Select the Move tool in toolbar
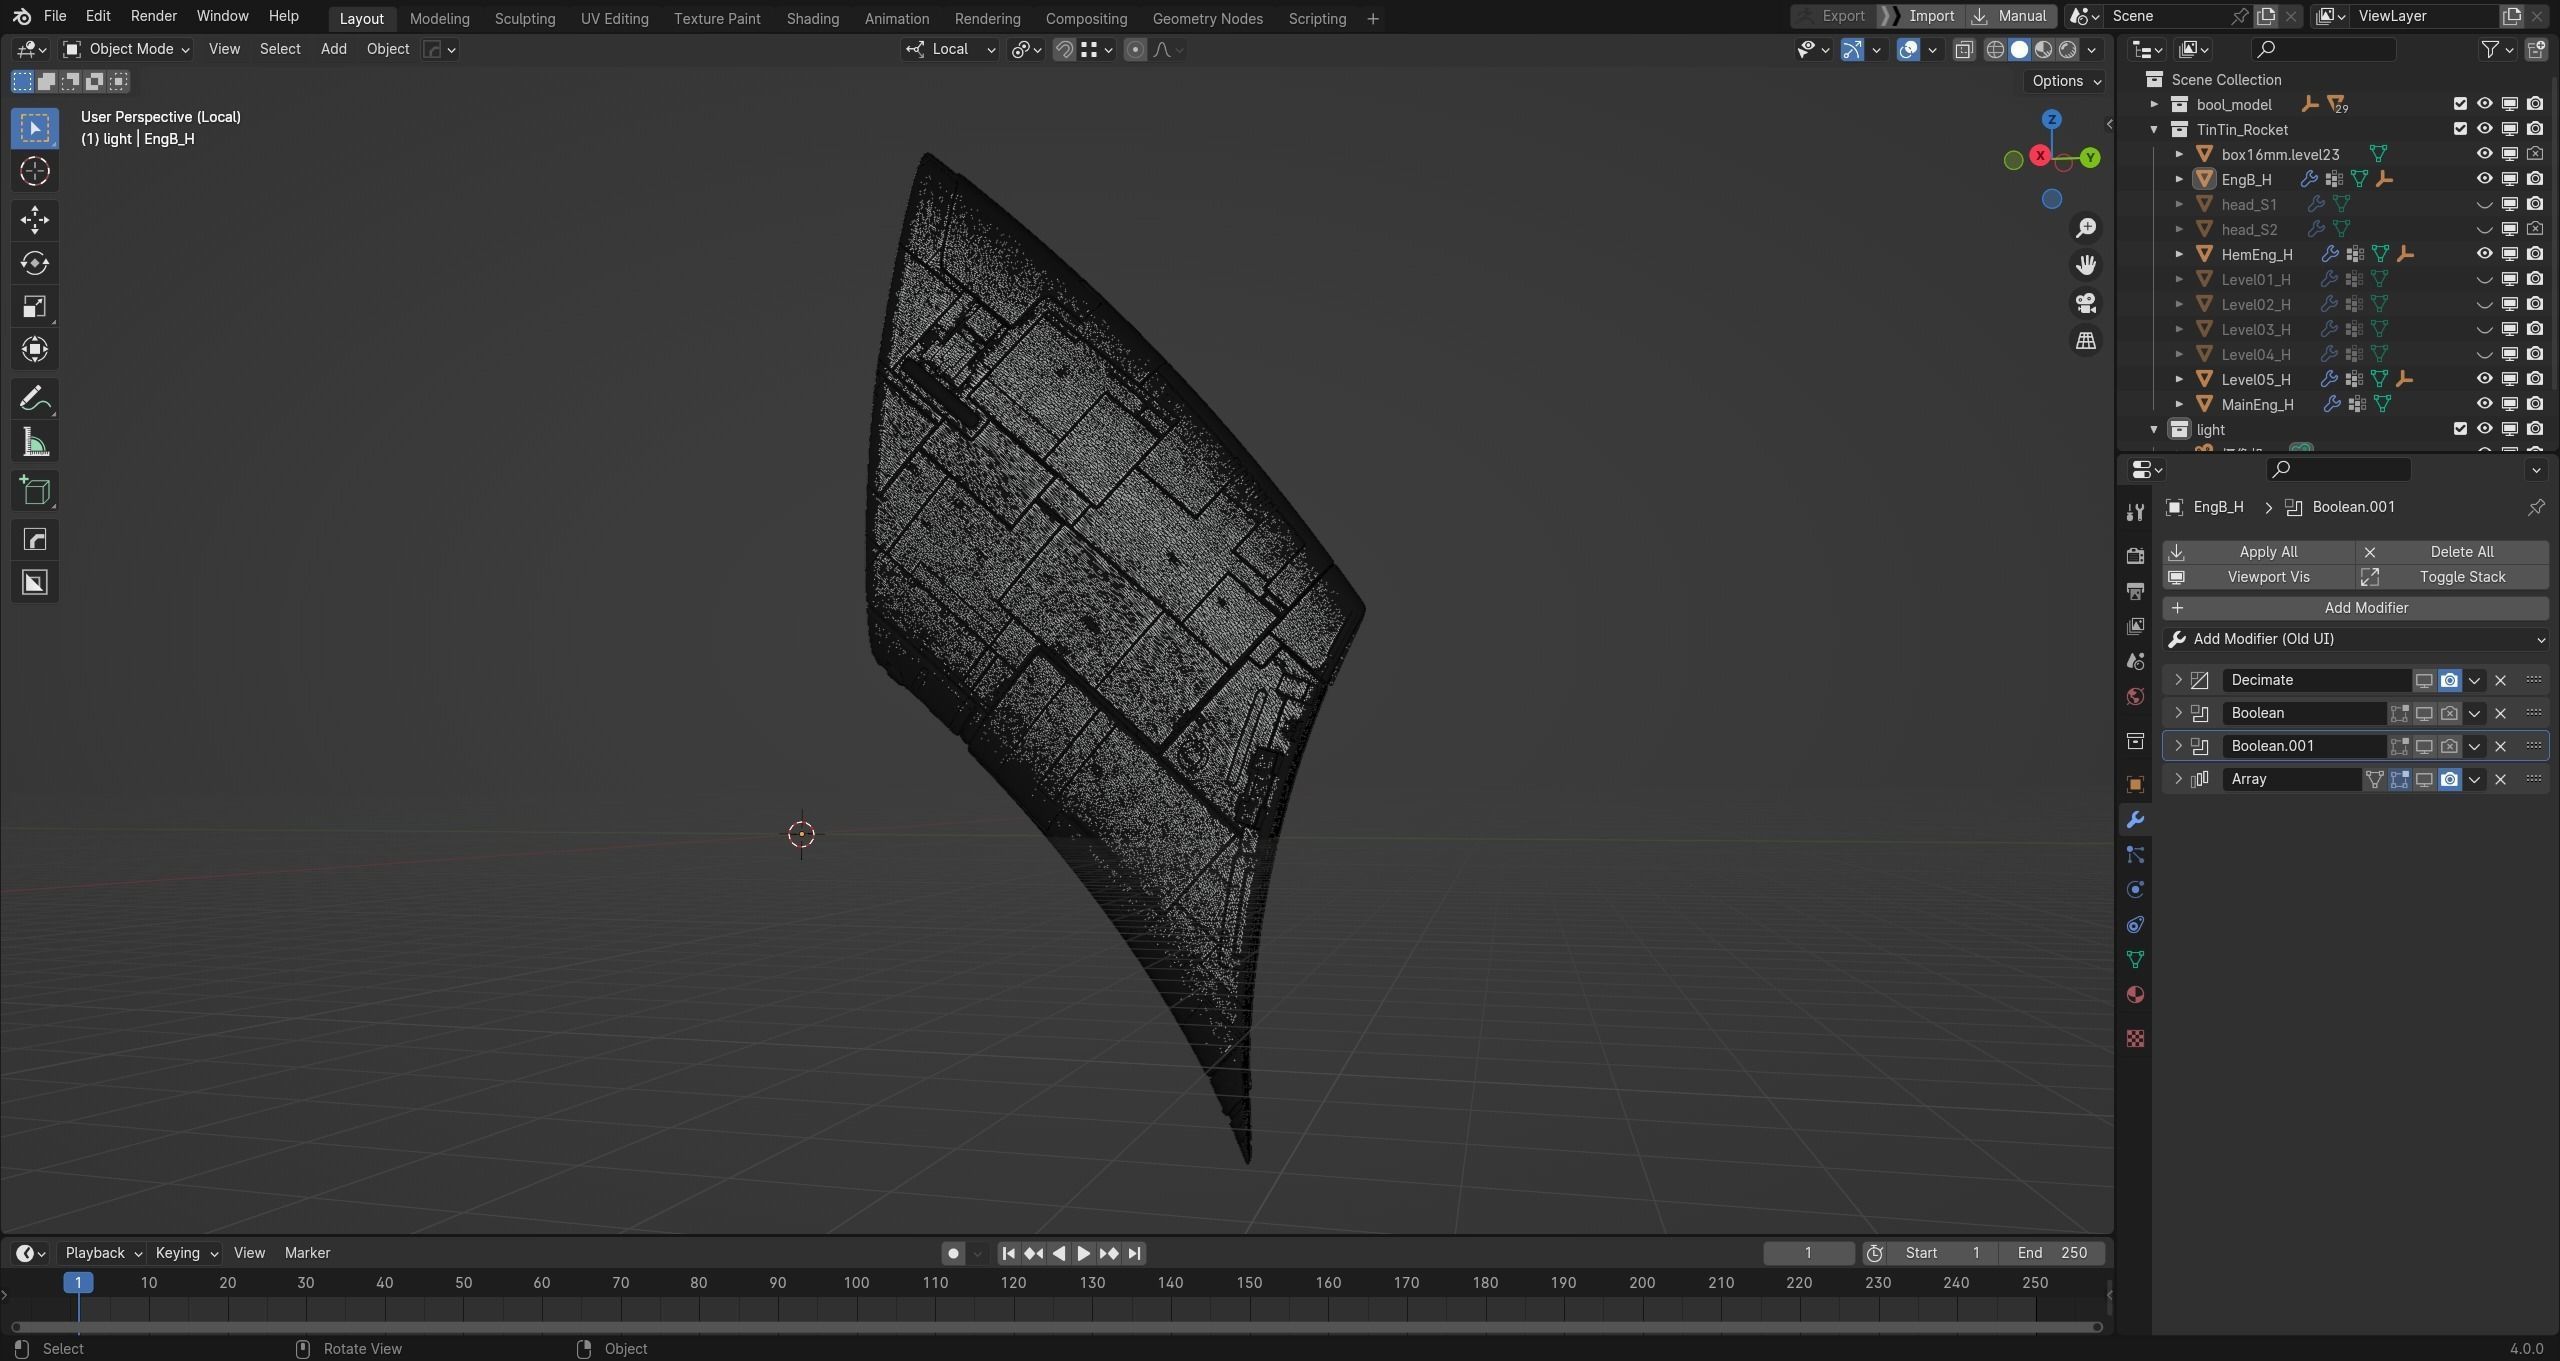 pos(35,219)
